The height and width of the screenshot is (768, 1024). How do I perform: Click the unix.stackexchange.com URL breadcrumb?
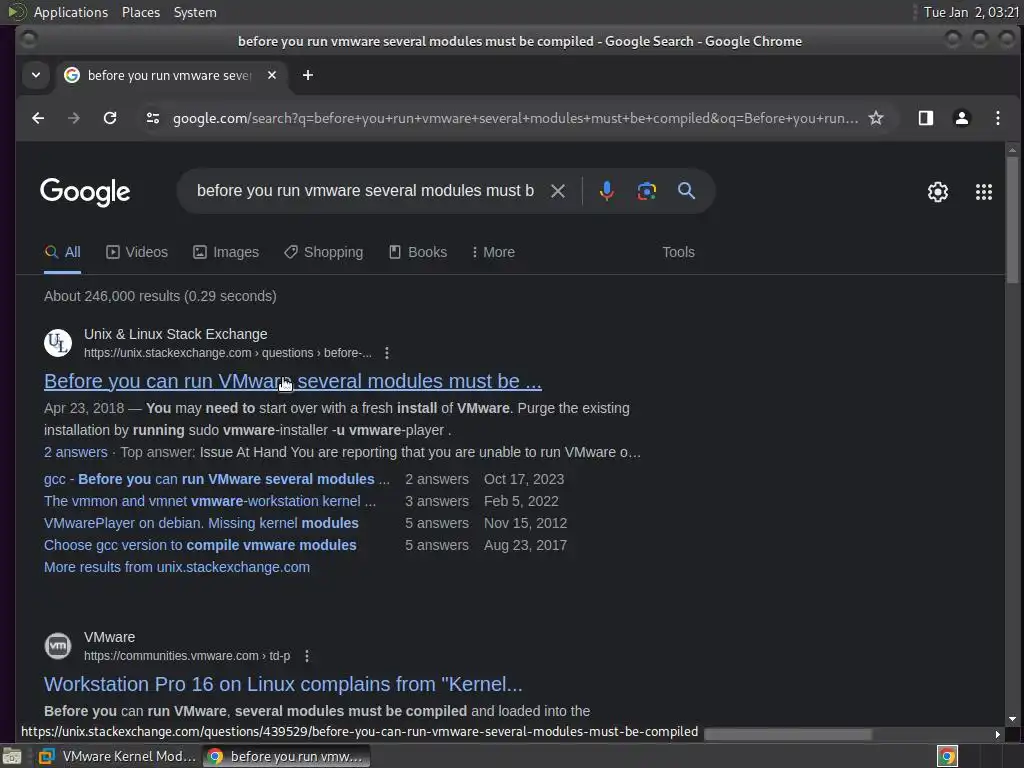227,353
